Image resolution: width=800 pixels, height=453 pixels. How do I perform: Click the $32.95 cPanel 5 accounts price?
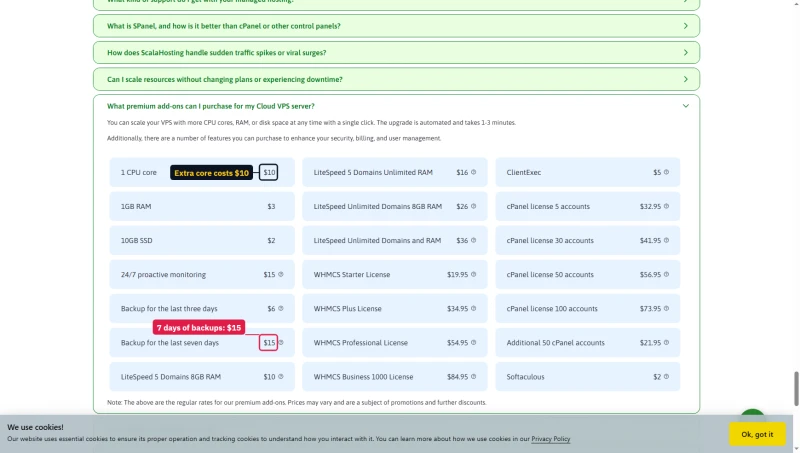tap(650, 206)
